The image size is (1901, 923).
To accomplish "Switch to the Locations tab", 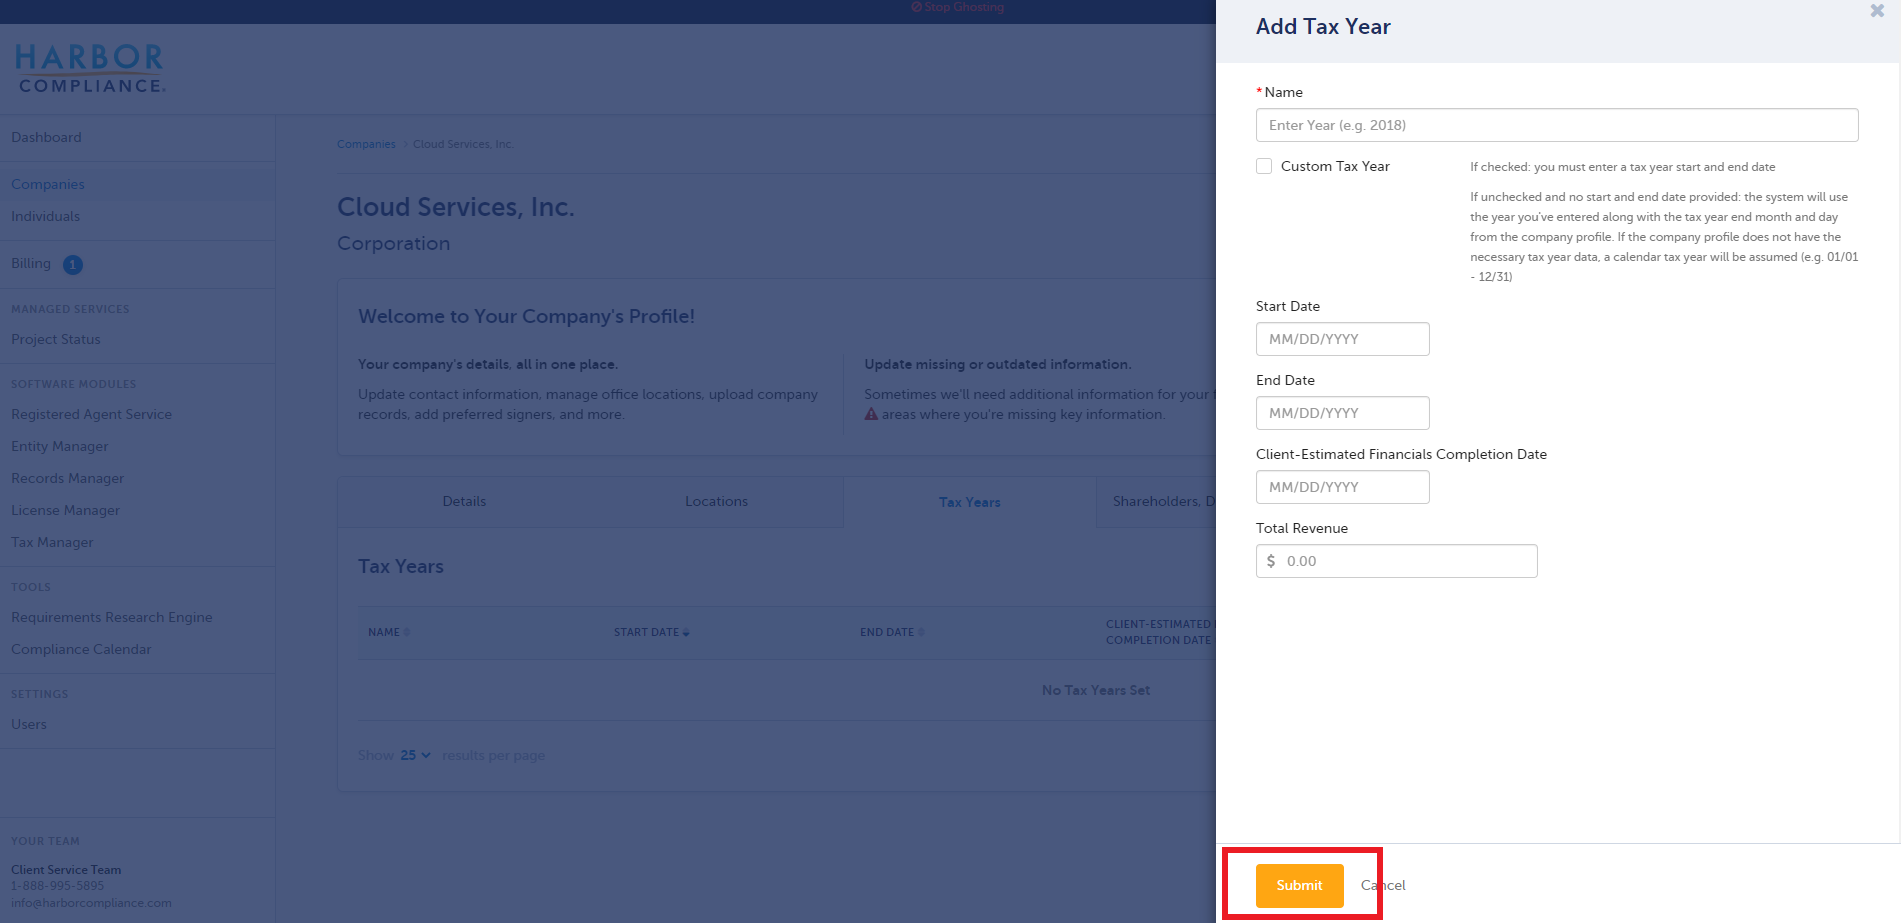I will coord(717,502).
